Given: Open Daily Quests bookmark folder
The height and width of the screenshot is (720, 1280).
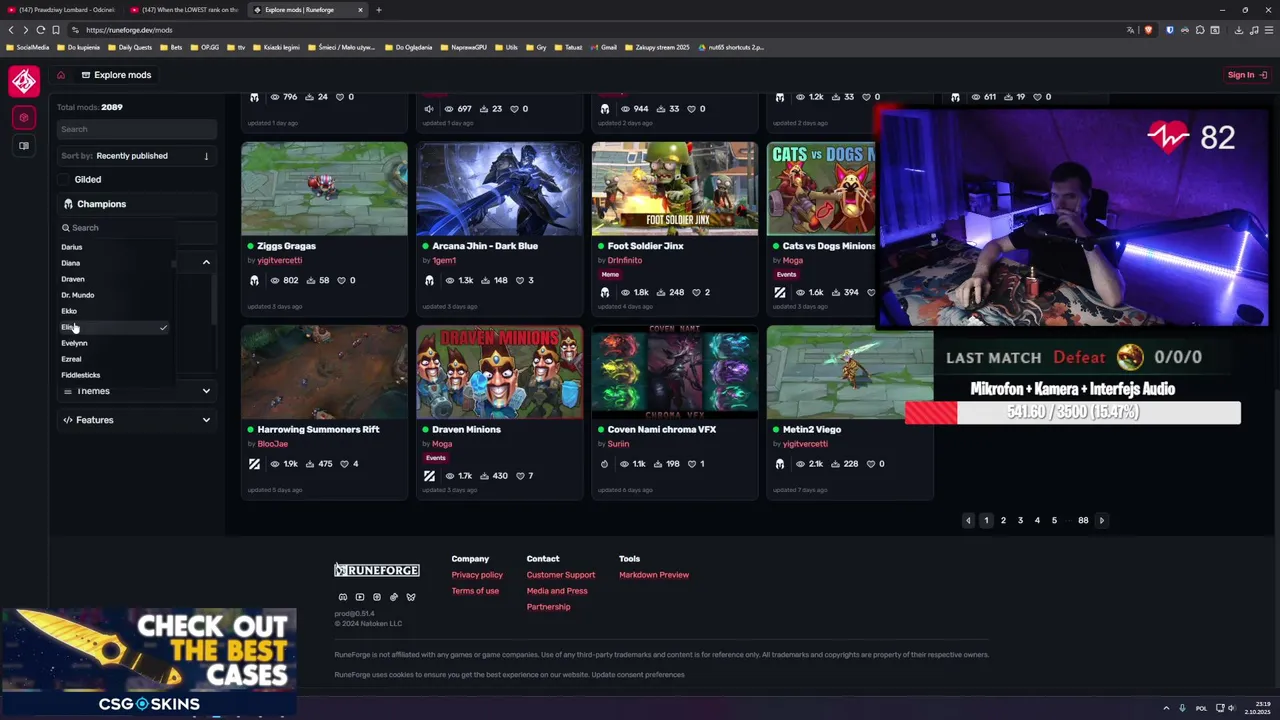Looking at the screenshot, I should tap(130, 47).
